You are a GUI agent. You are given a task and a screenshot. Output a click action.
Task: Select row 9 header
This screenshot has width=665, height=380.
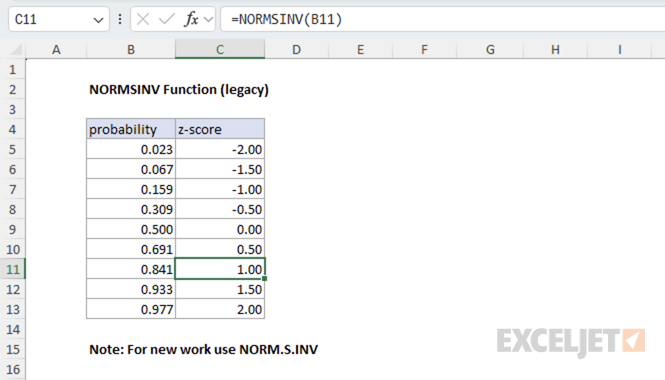click(13, 229)
